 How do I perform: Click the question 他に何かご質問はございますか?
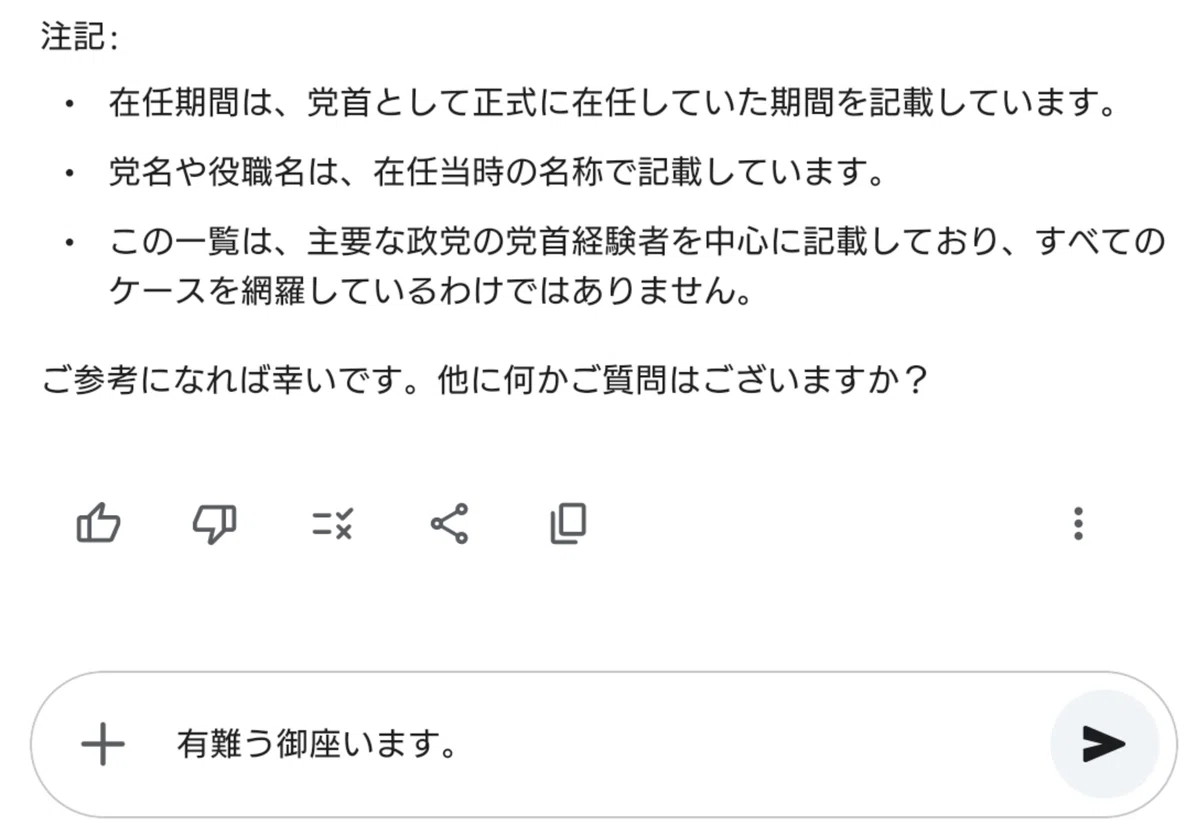tap(680, 382)
